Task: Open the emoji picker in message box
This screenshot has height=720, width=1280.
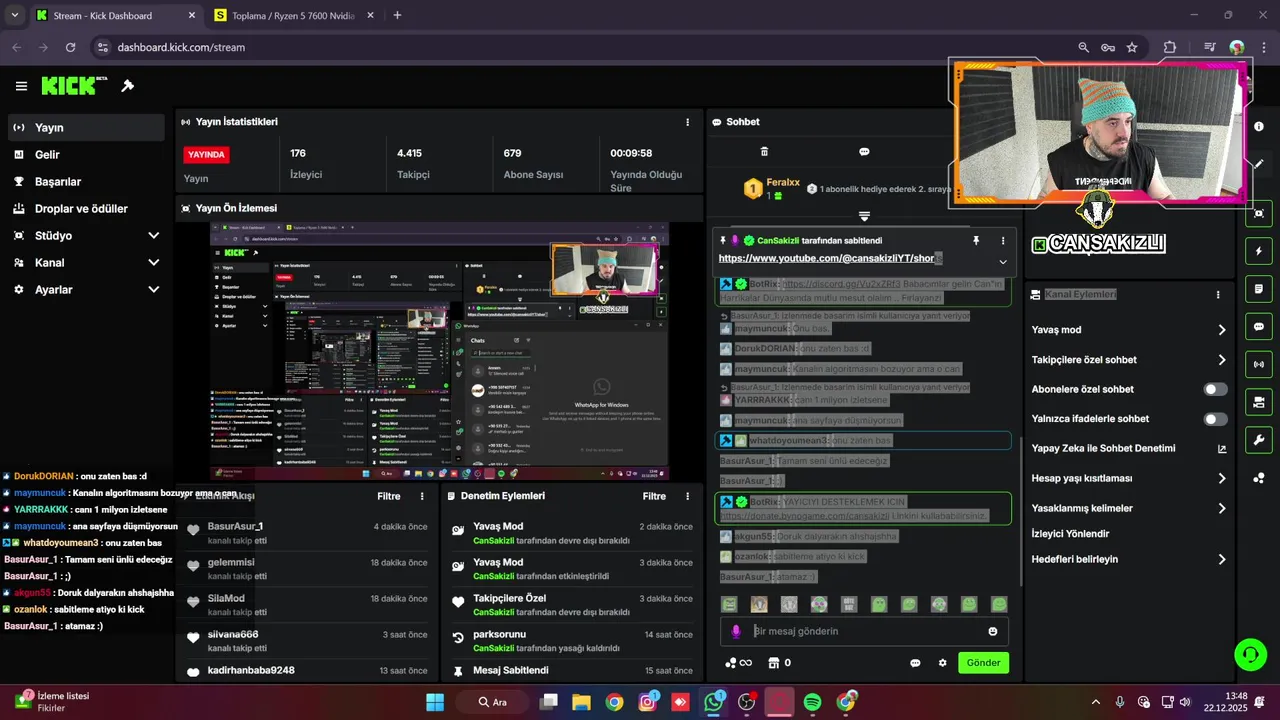Action: click(993, 631)
